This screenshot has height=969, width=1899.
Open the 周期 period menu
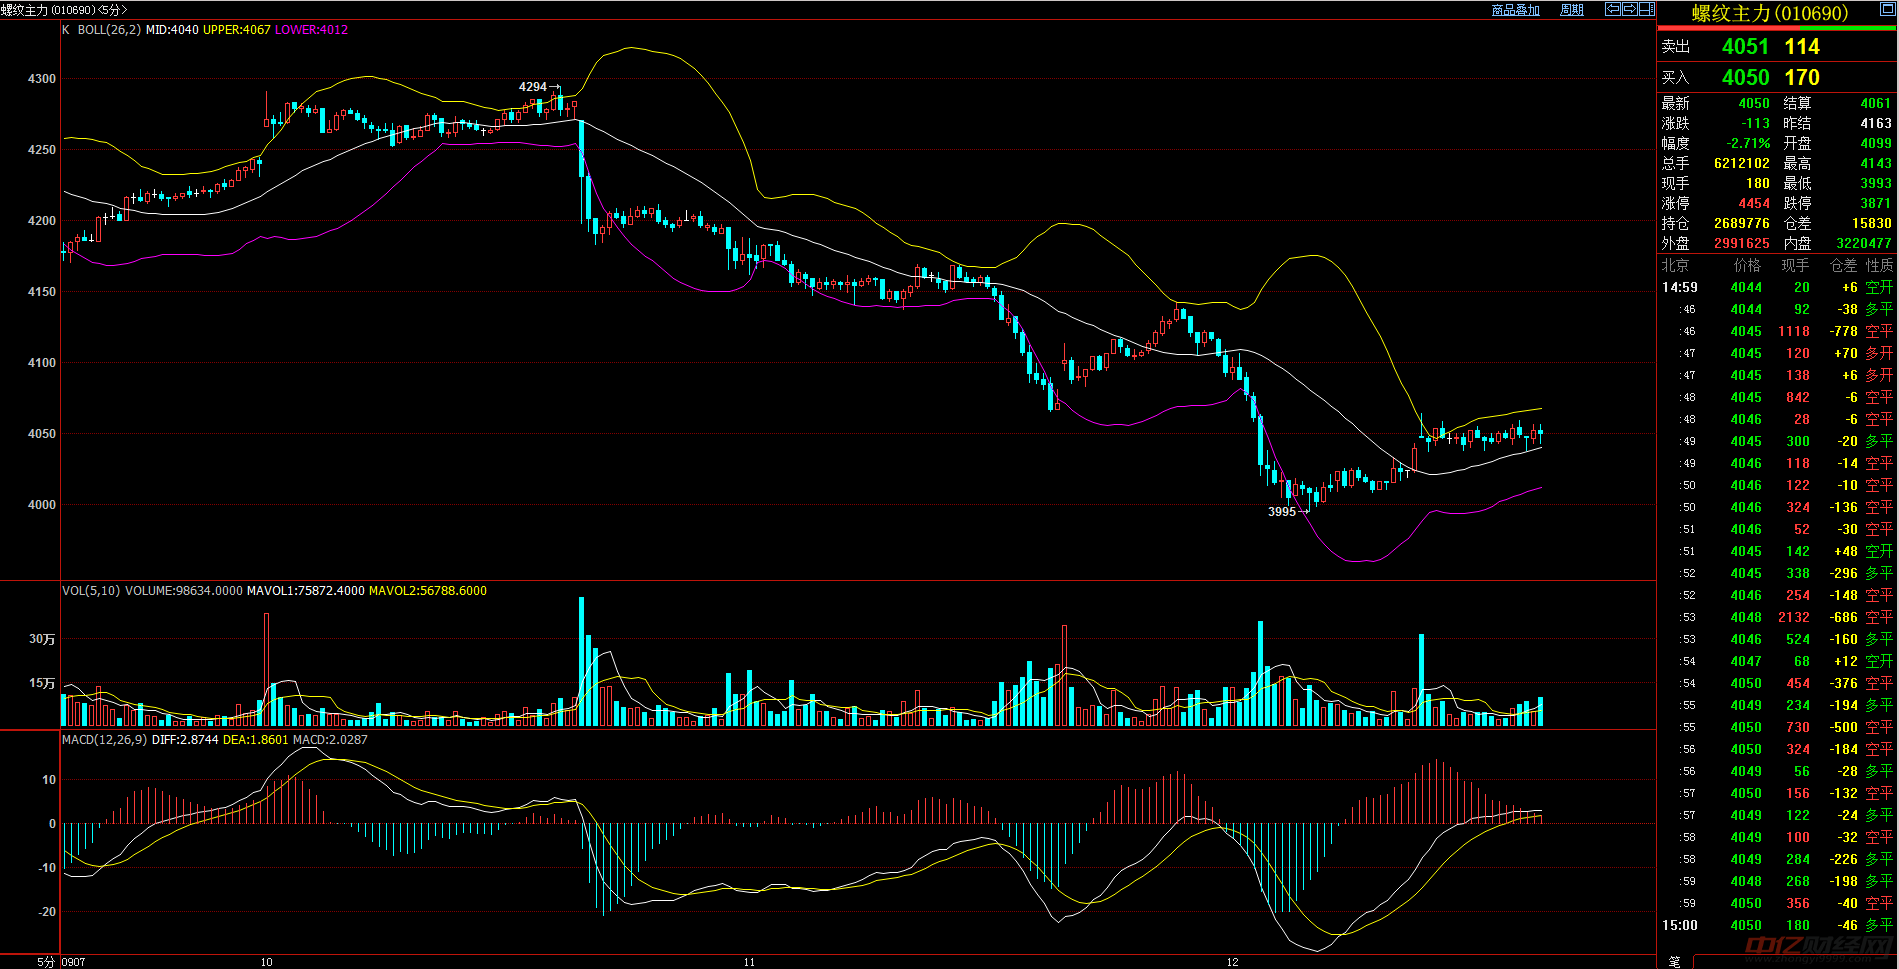pos(1572,10)
